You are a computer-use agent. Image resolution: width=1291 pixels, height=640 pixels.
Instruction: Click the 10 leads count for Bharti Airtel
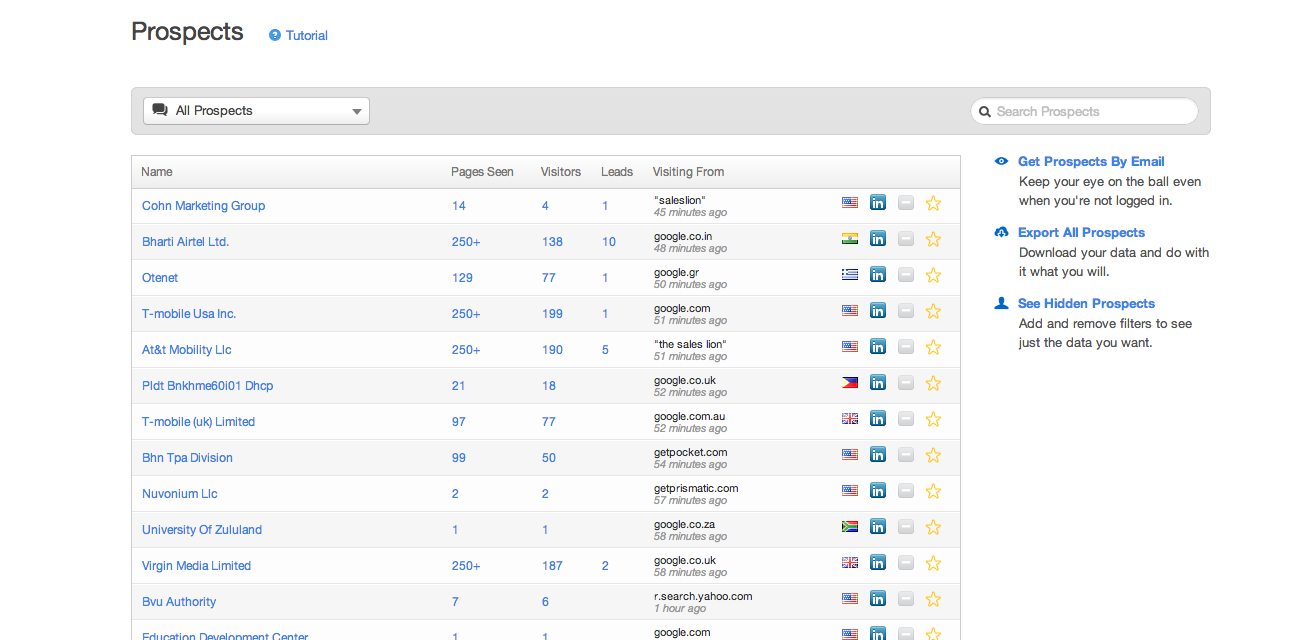point(609,242)
